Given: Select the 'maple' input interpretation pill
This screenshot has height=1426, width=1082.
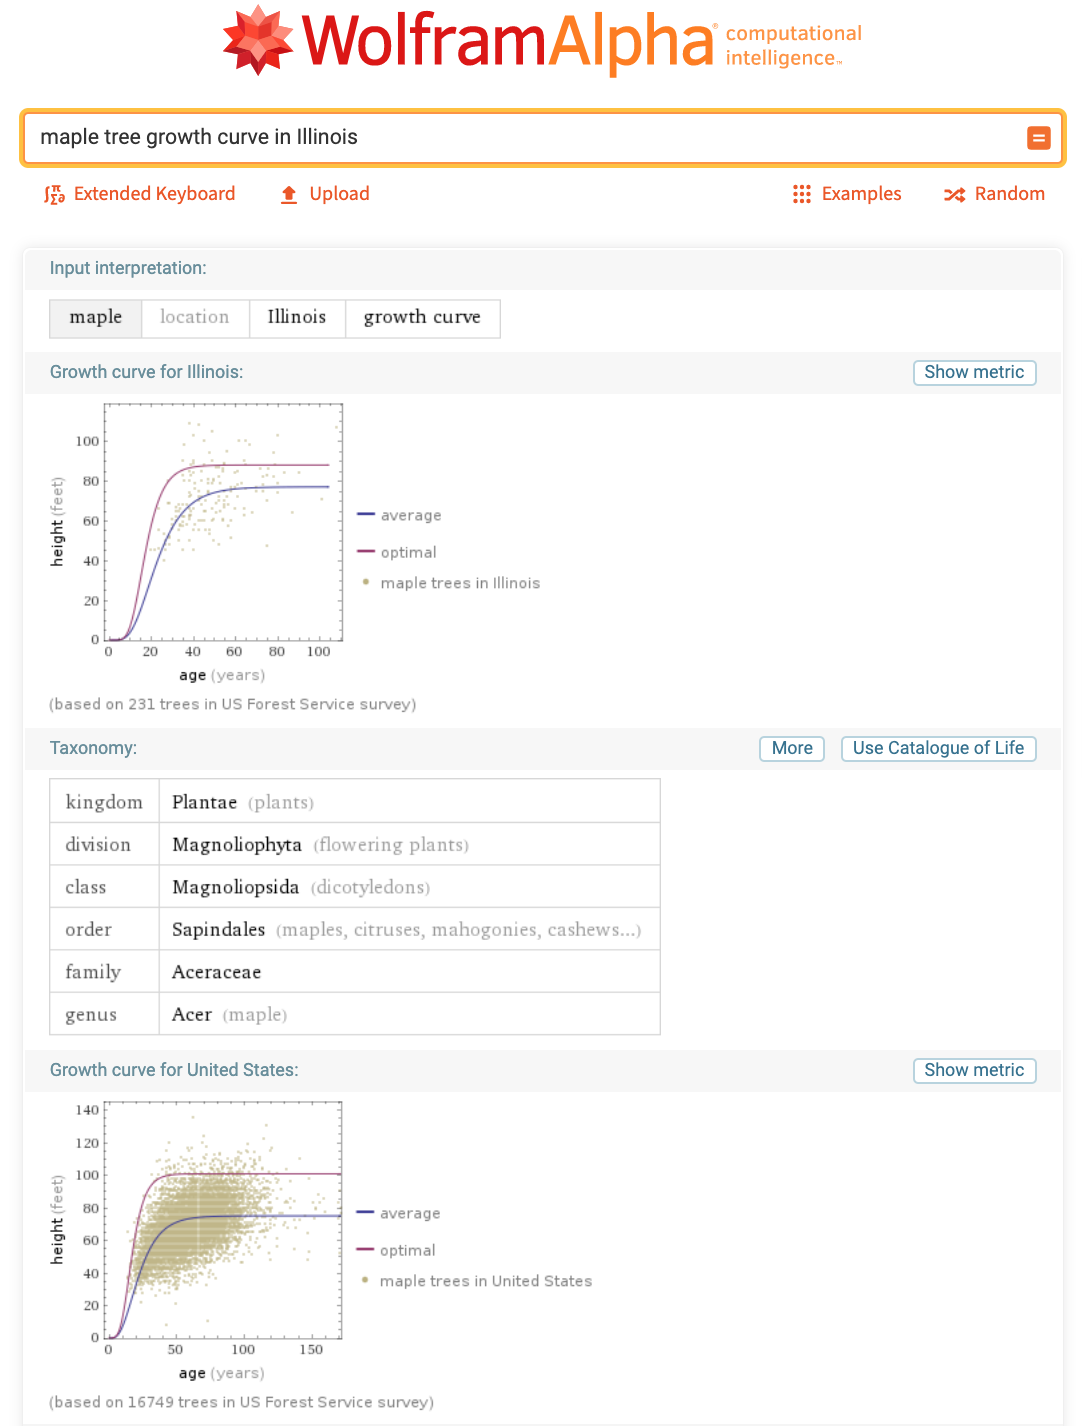Looking at the screenshot, I should (95, 318).
